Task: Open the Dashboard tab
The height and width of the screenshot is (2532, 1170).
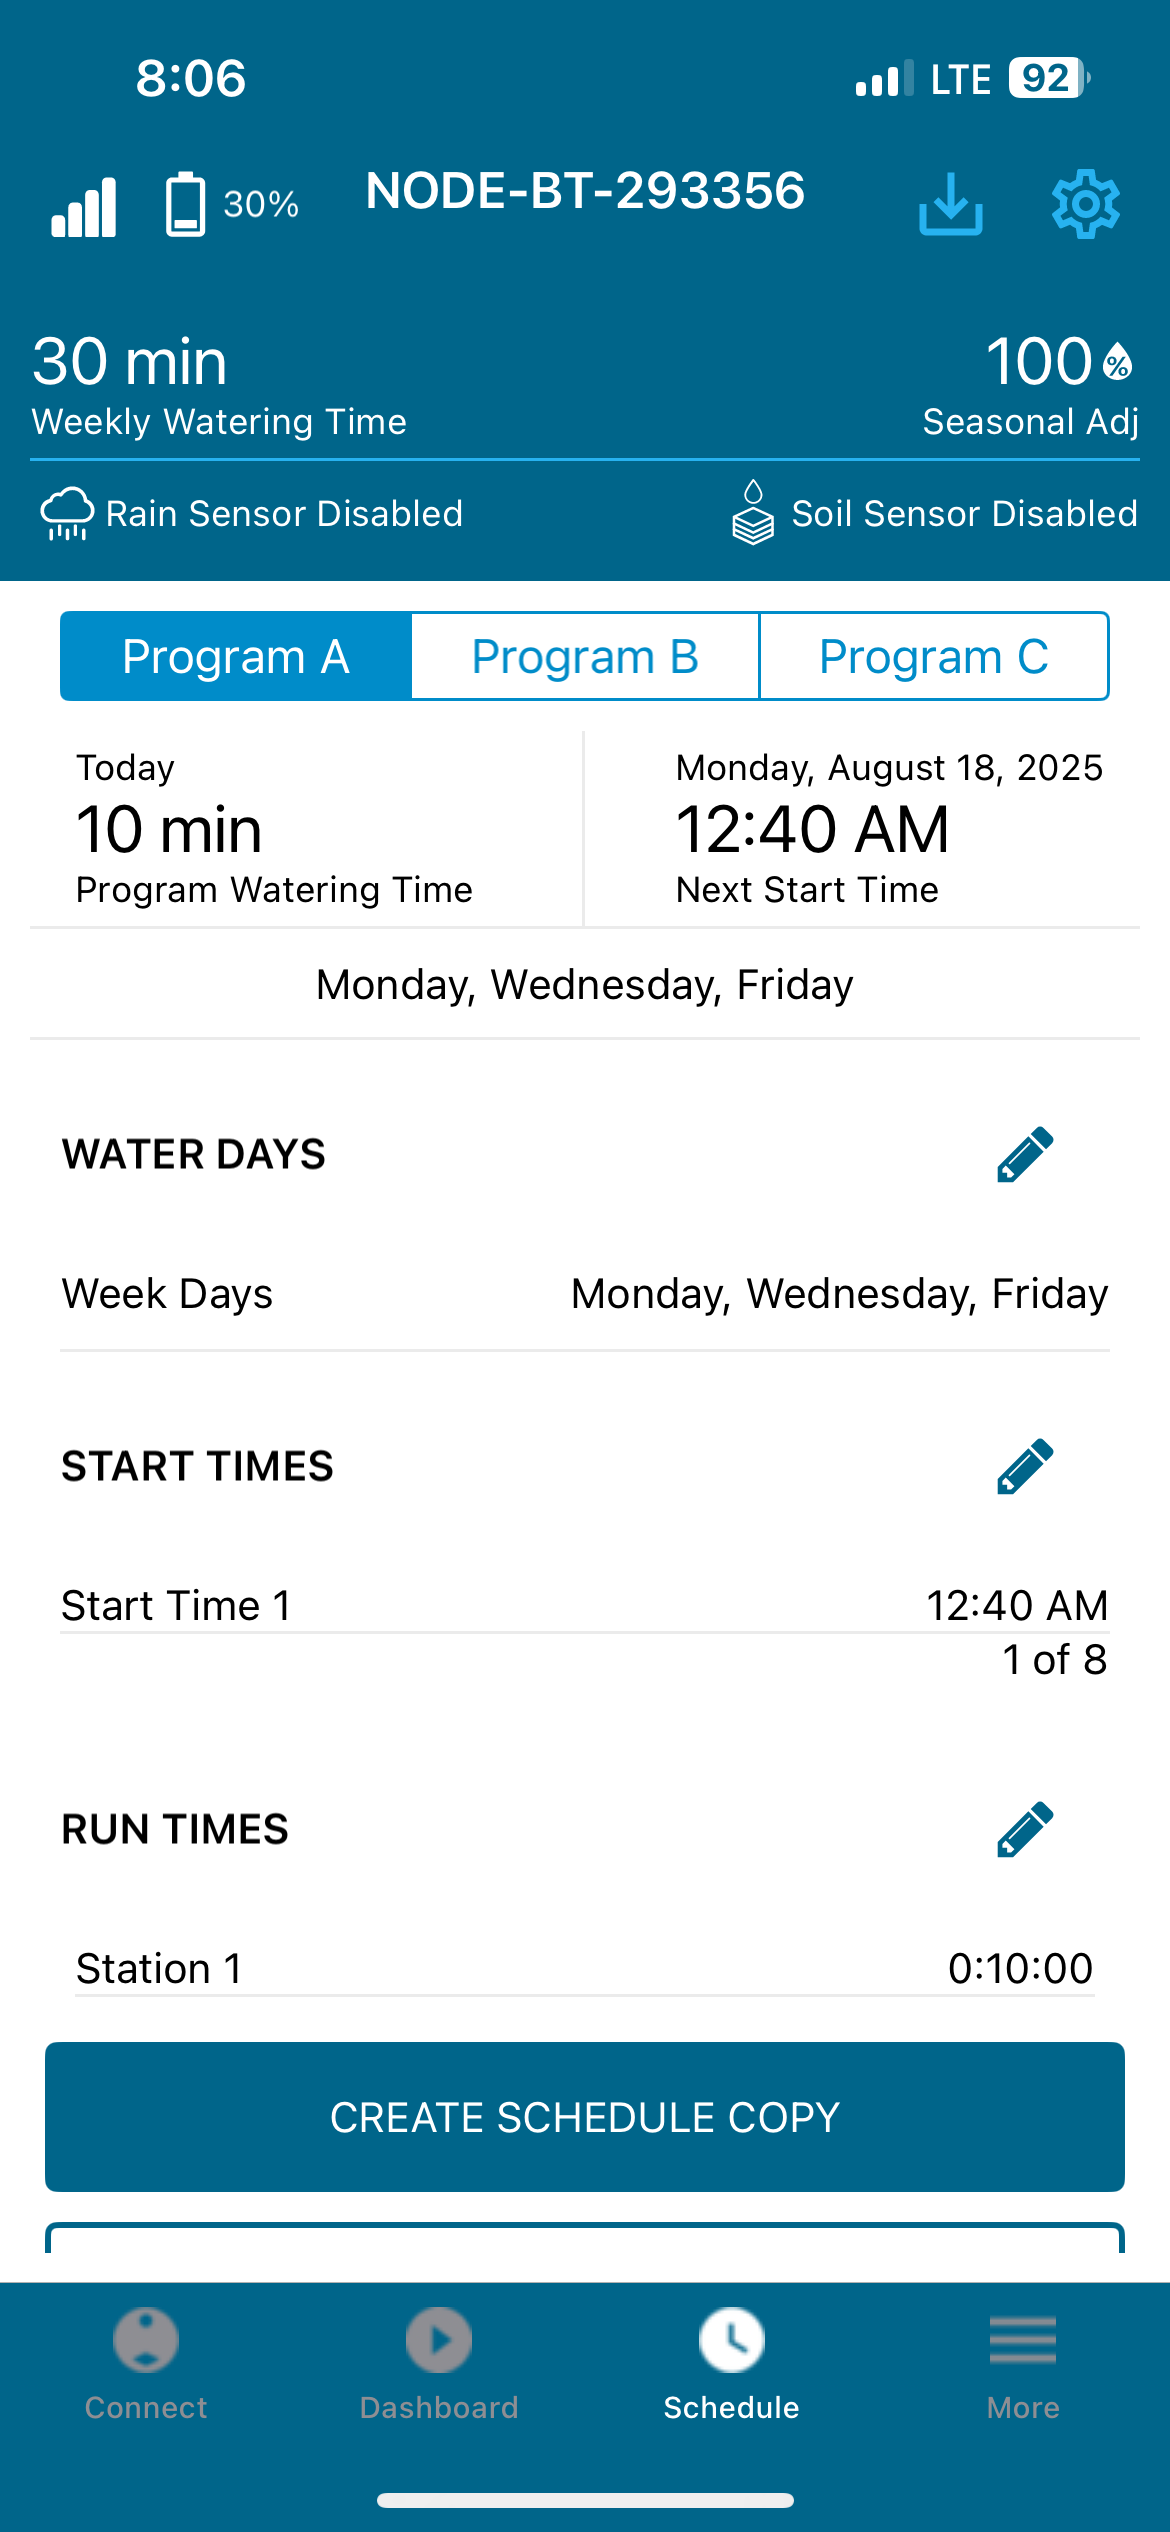Action: click(439, 2364)
